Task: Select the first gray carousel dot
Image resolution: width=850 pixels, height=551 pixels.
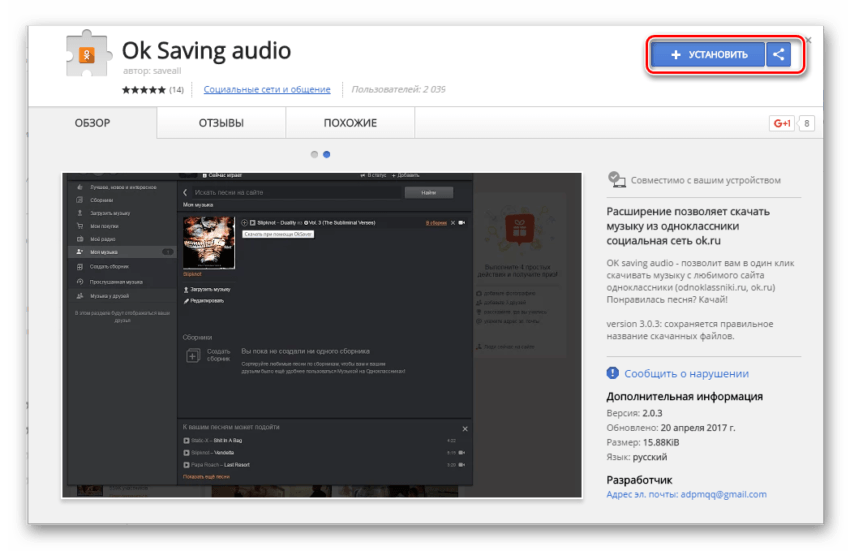Action: point(314,154)
